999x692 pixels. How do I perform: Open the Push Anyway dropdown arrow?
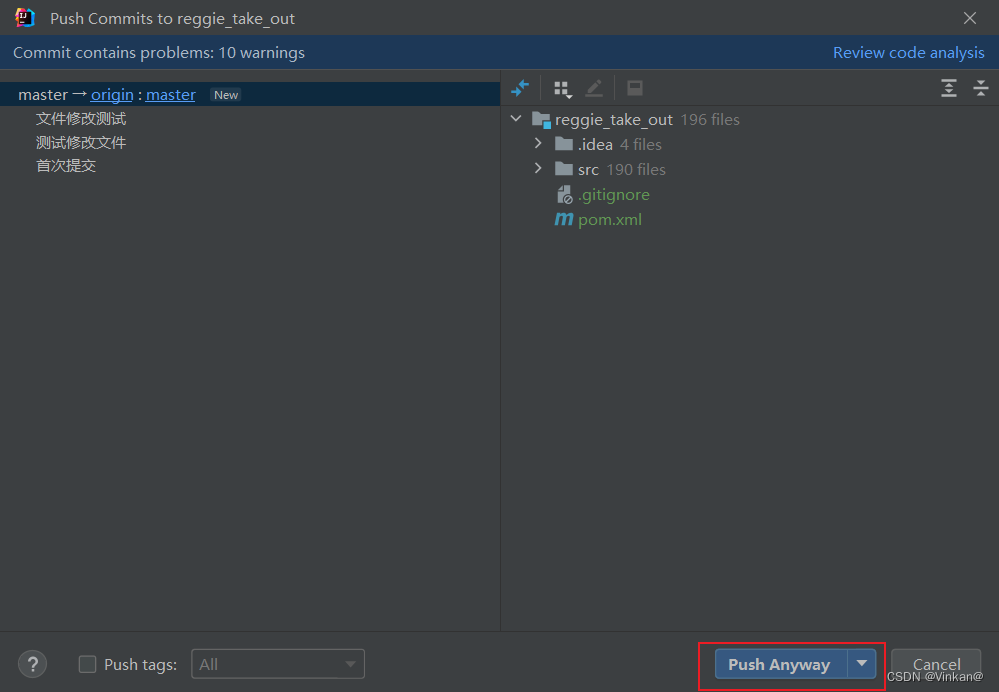click(x=861, y=664)
